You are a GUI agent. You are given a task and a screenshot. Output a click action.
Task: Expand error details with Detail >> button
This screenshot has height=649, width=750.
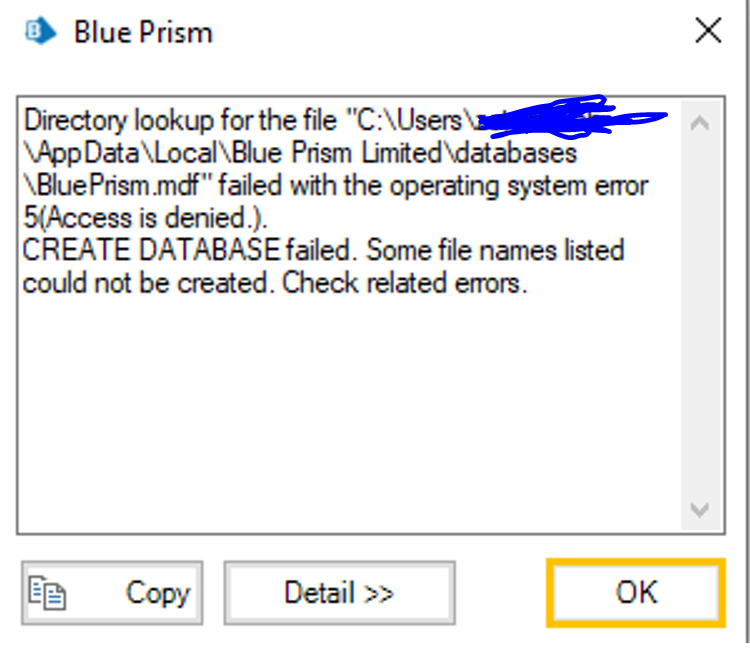click(x=339, y=593)
